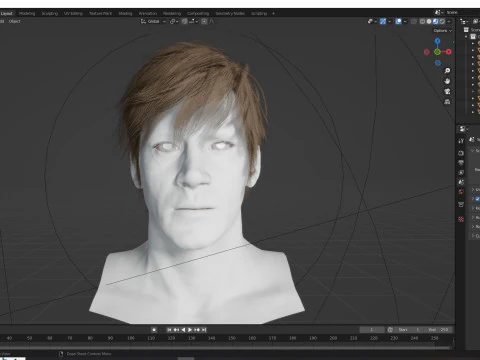Open the World properties tab
The width and height of the screenshot is (480, 360).
pyautogui.click(x=461, y=192)
